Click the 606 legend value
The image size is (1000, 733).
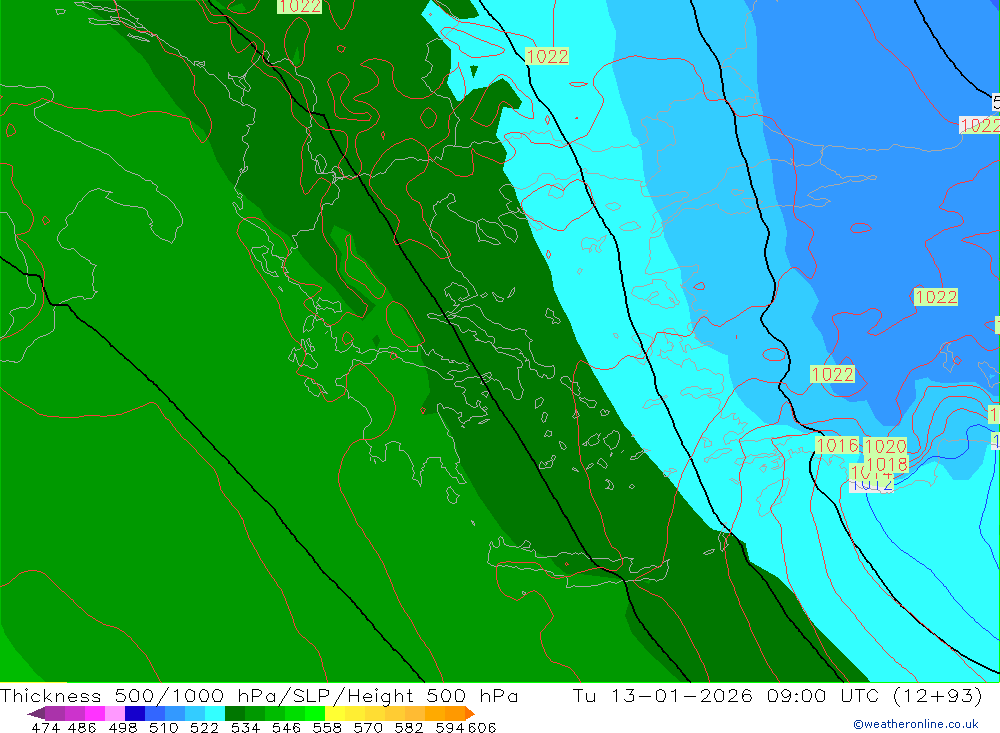pos(482,727)
